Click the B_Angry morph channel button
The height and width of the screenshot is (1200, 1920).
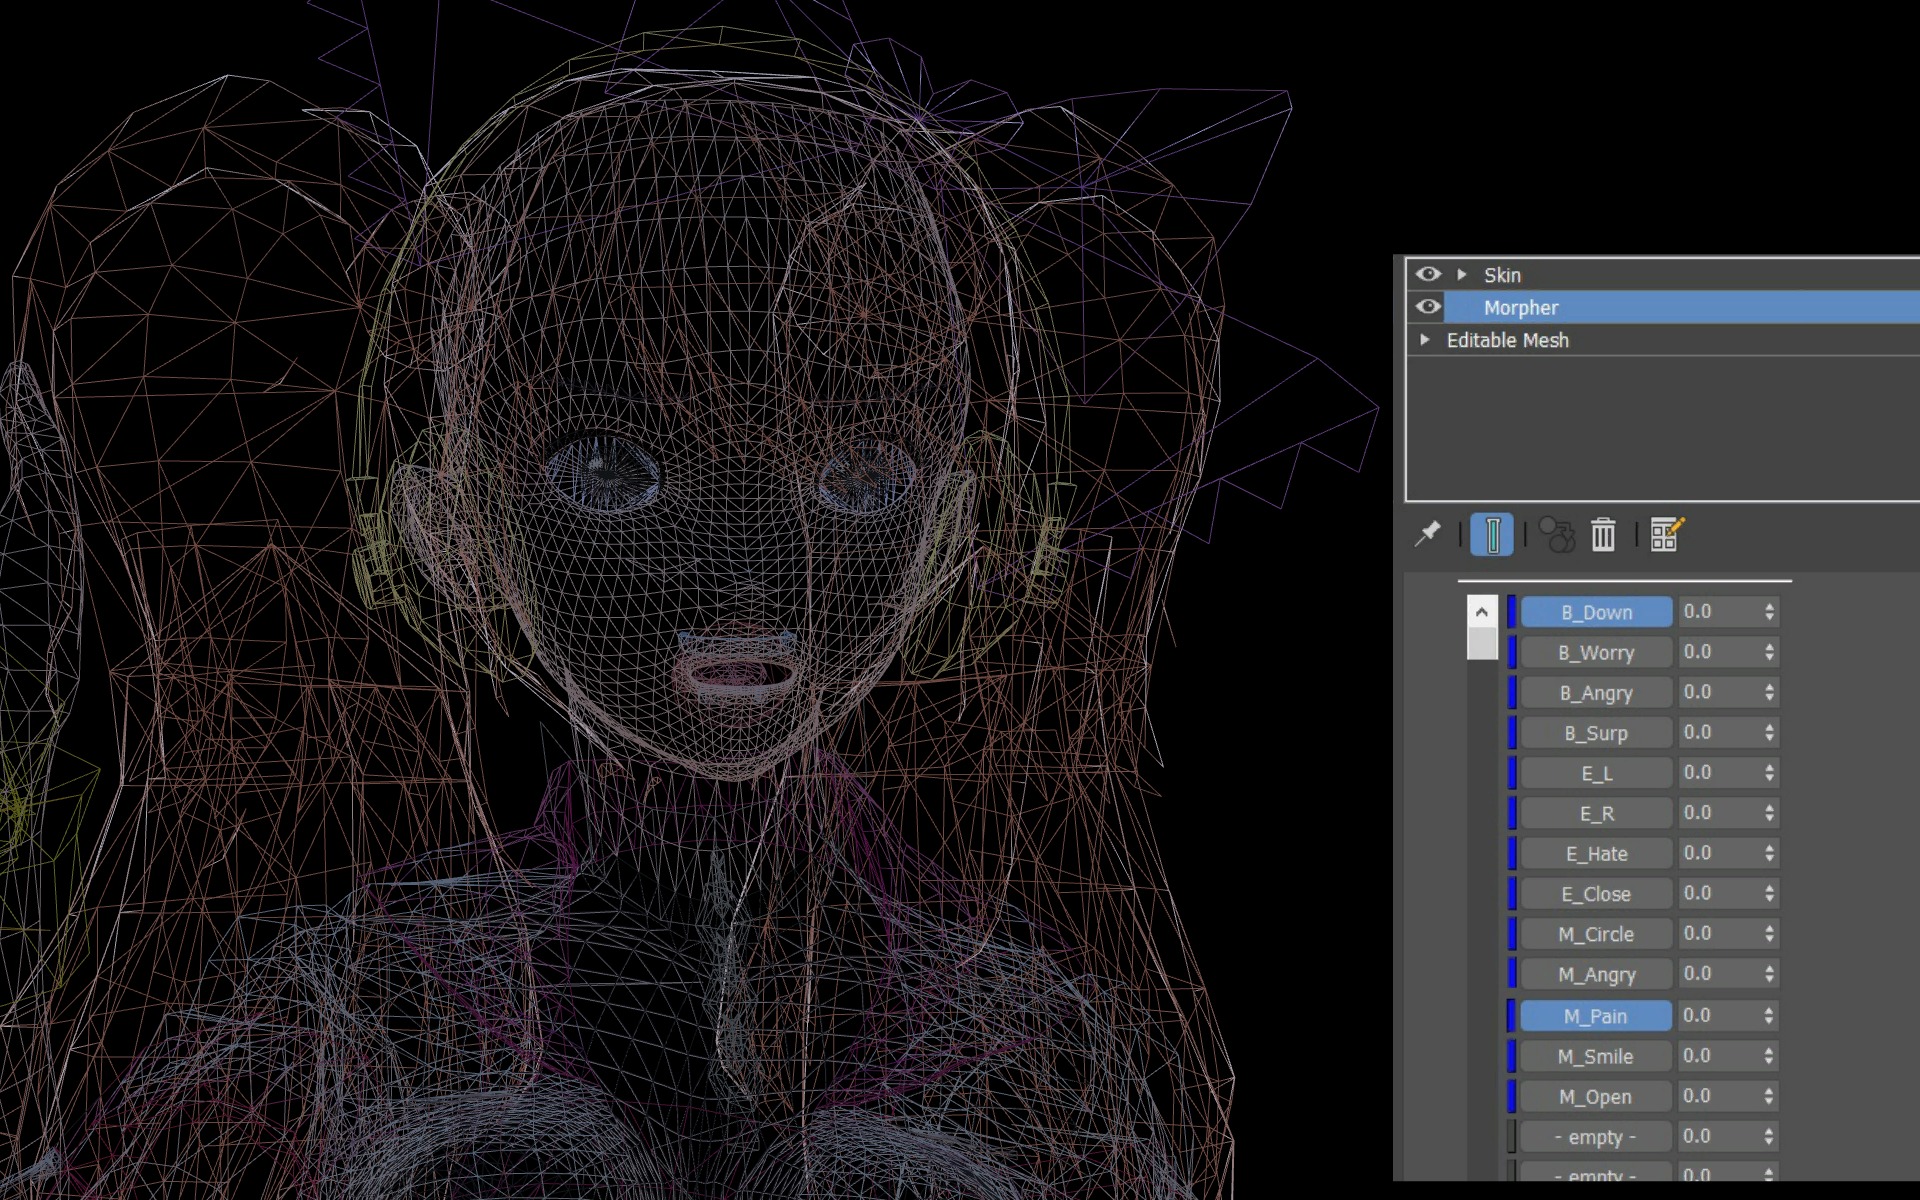click(x=1596, y=693)
